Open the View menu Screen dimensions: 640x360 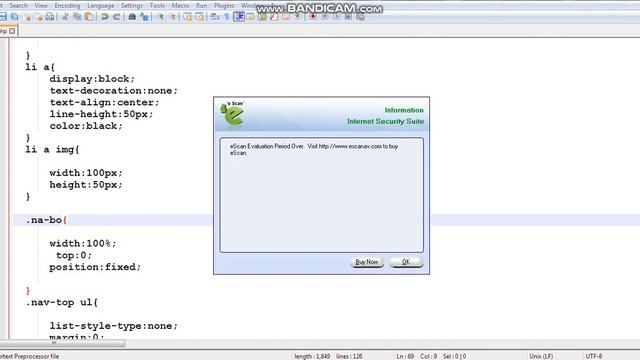point(41,5)
